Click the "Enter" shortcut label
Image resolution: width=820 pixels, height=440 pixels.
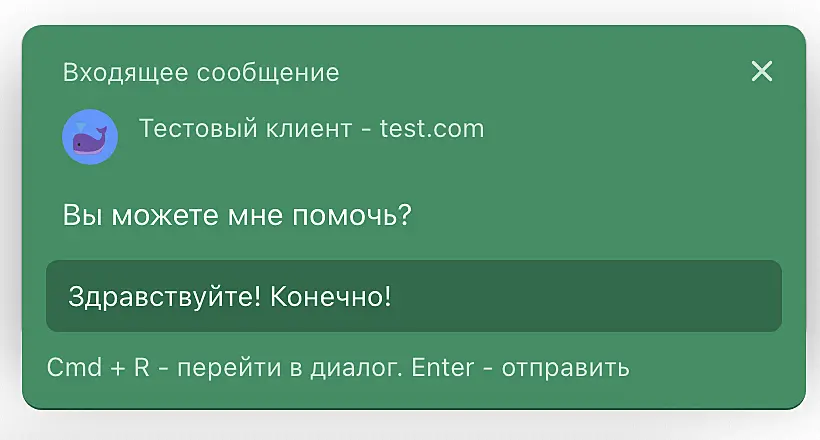[x=441, y=368]
